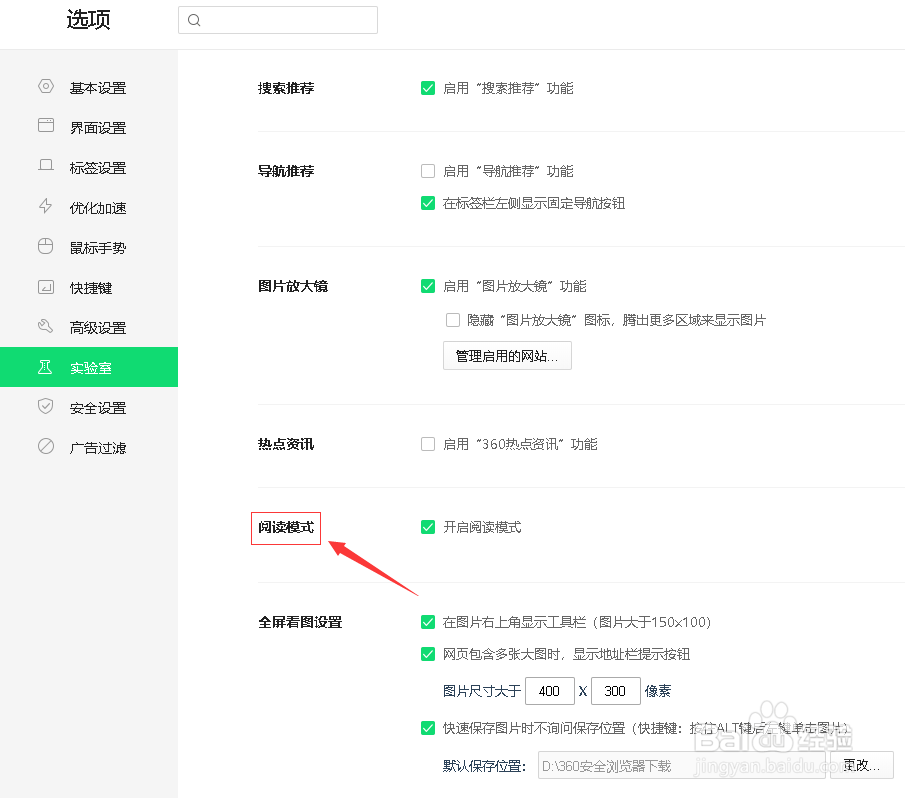Viewport: 905px width, 798px height.
Task: Click the 基本设置 hexagon icon
Action: (x=45, y=87)
